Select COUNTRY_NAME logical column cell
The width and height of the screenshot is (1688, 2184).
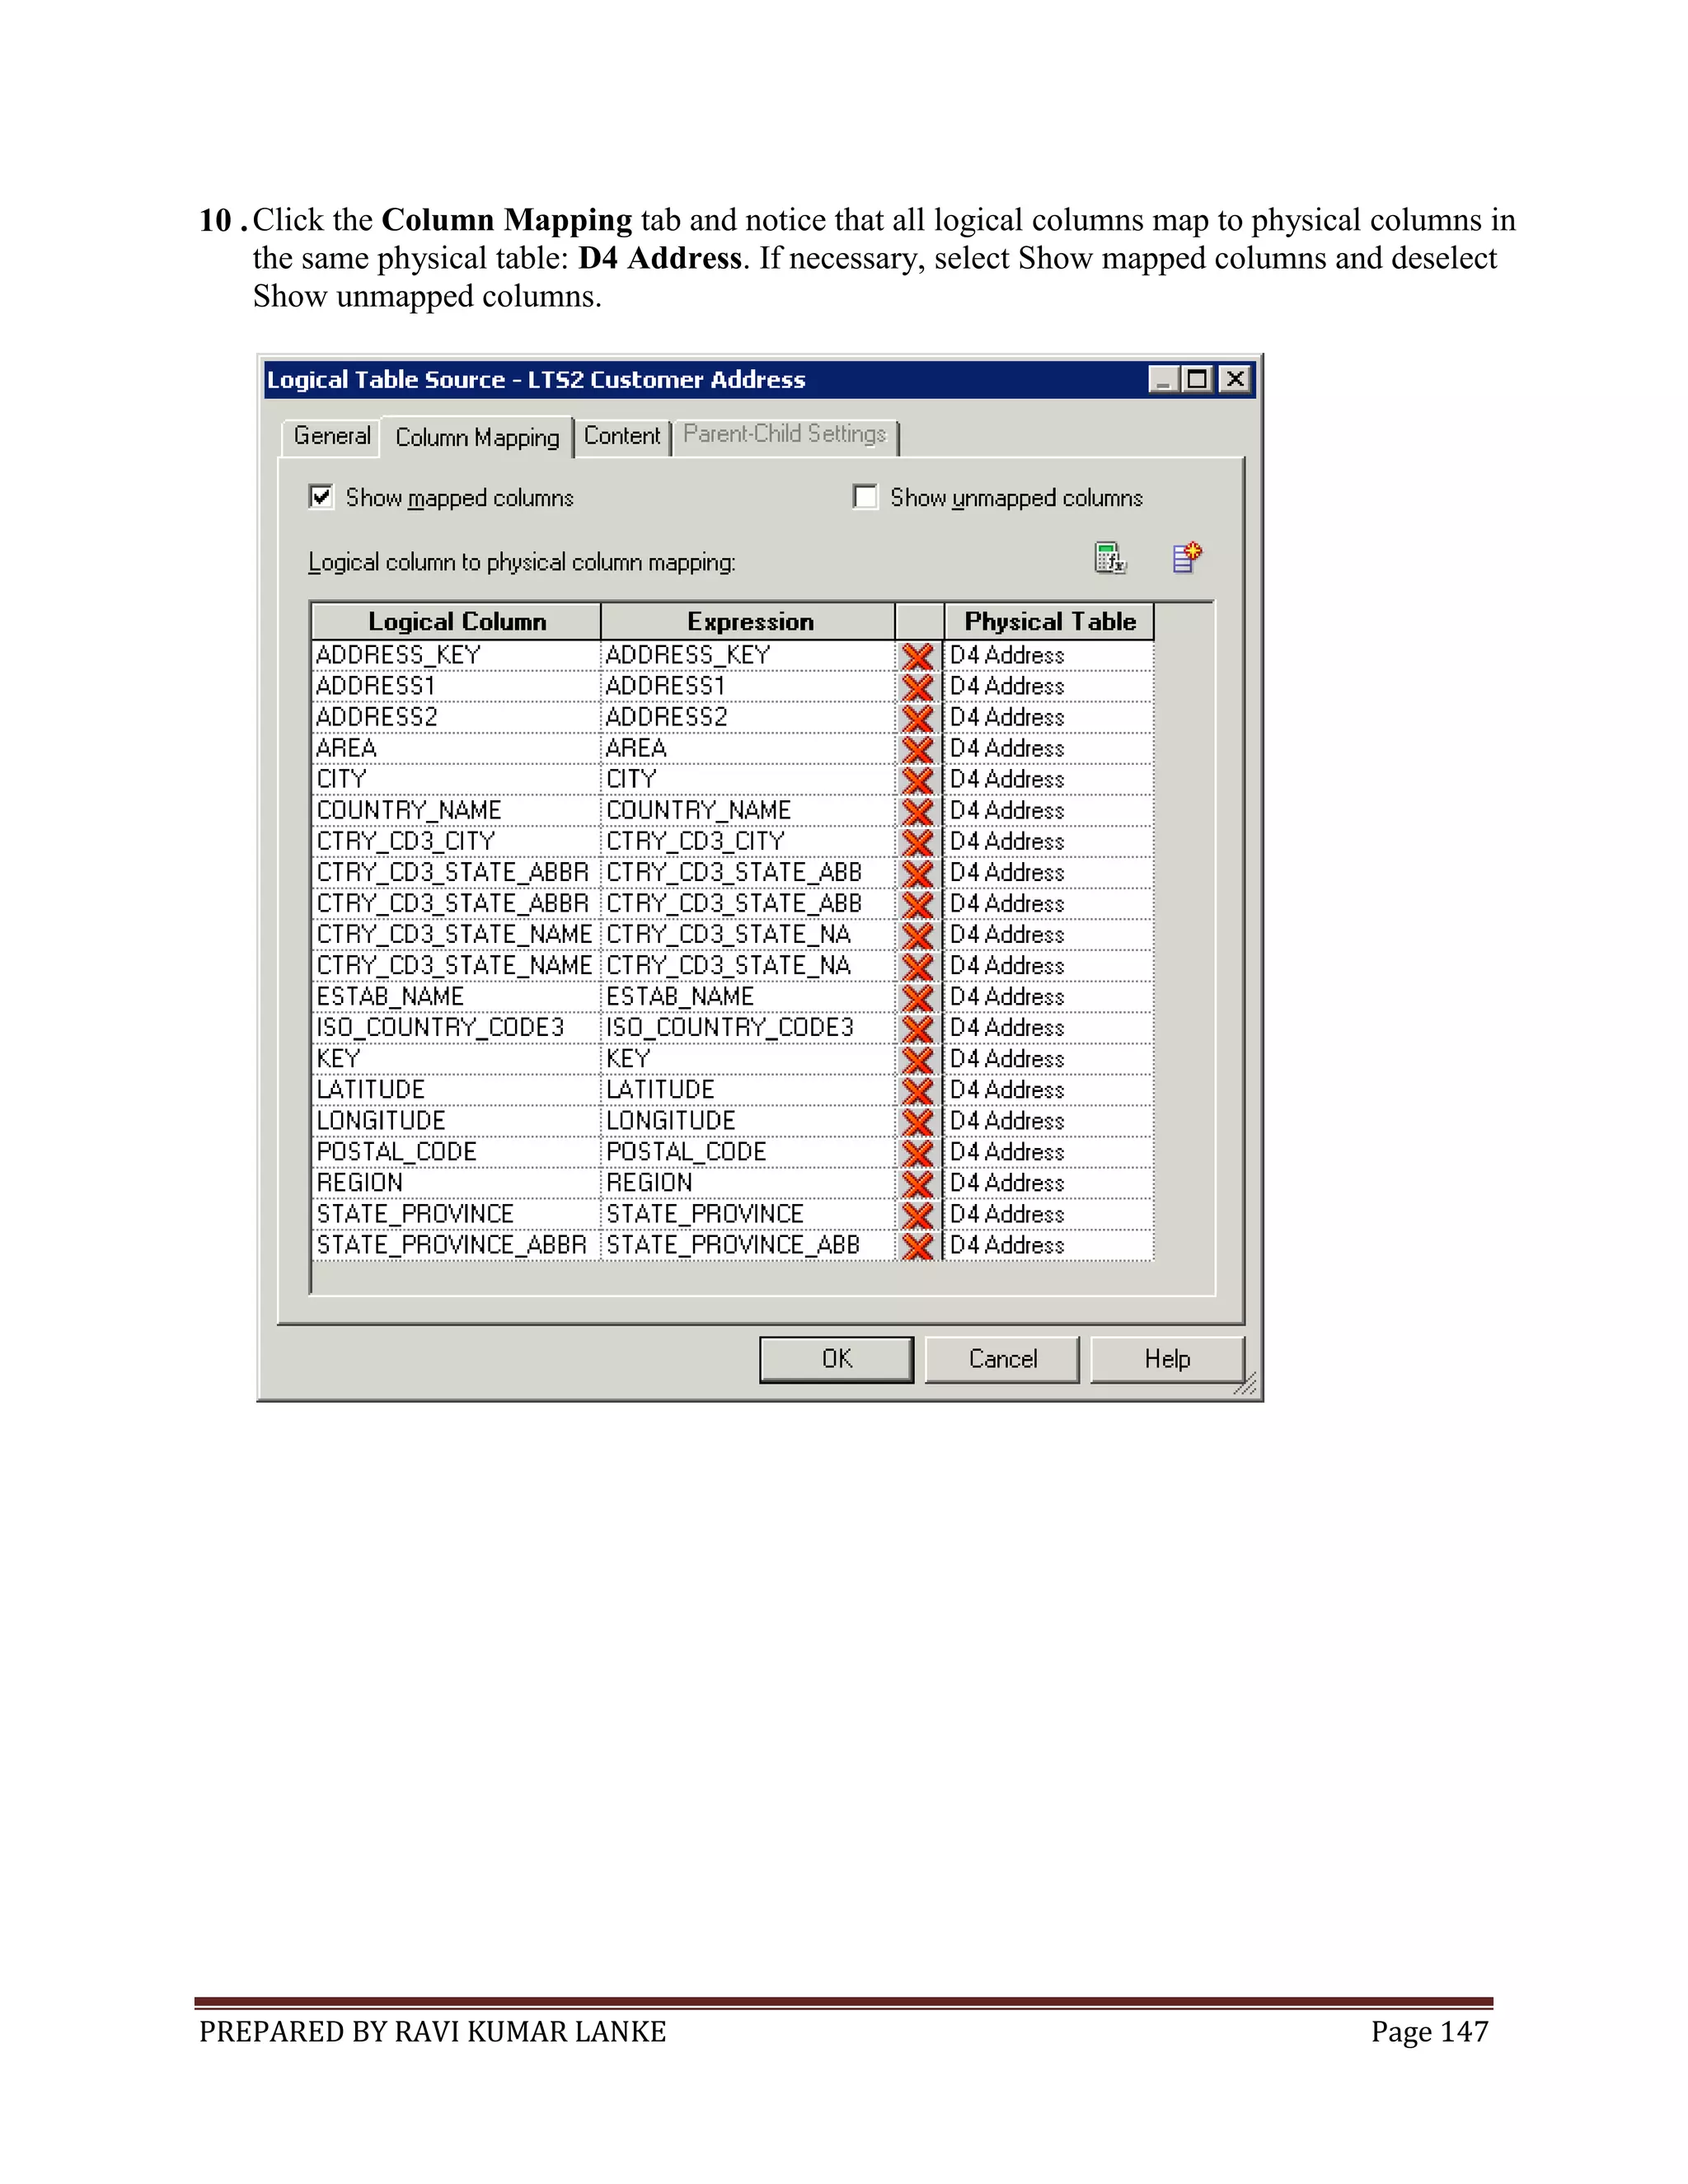tap(456, 810)
